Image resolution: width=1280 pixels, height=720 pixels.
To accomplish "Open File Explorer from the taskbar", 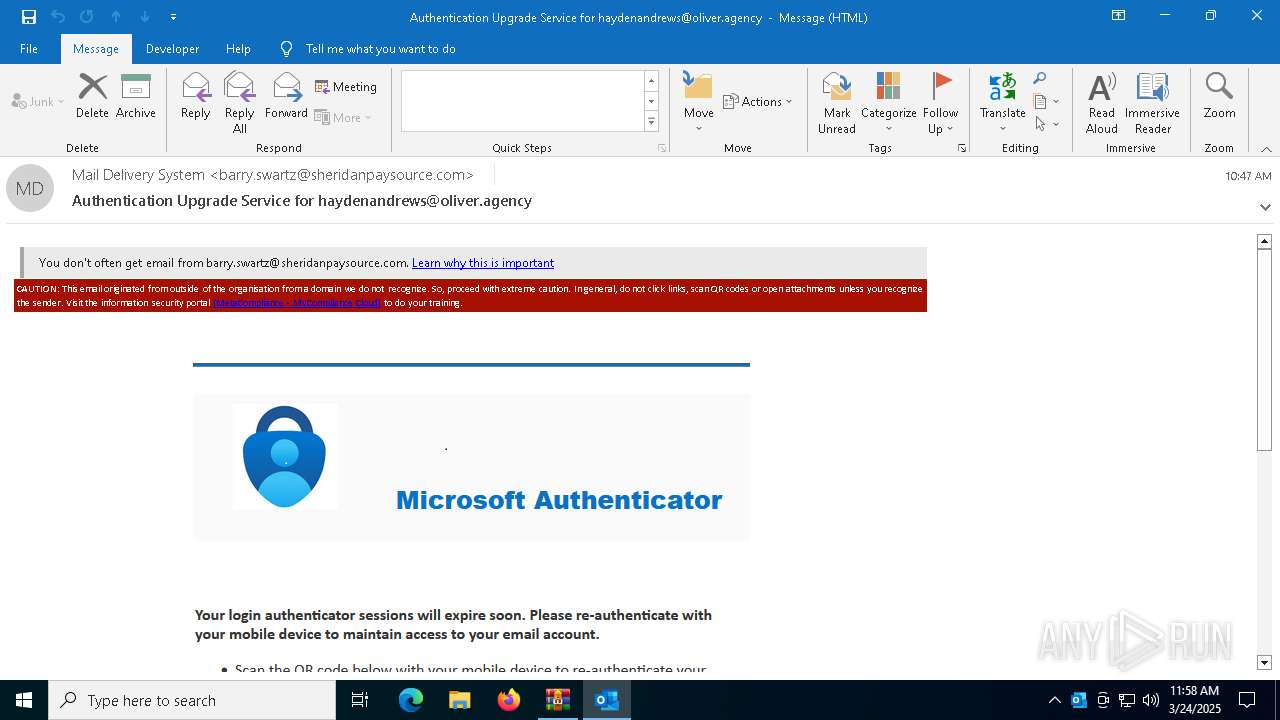I will tap(460, 700).
